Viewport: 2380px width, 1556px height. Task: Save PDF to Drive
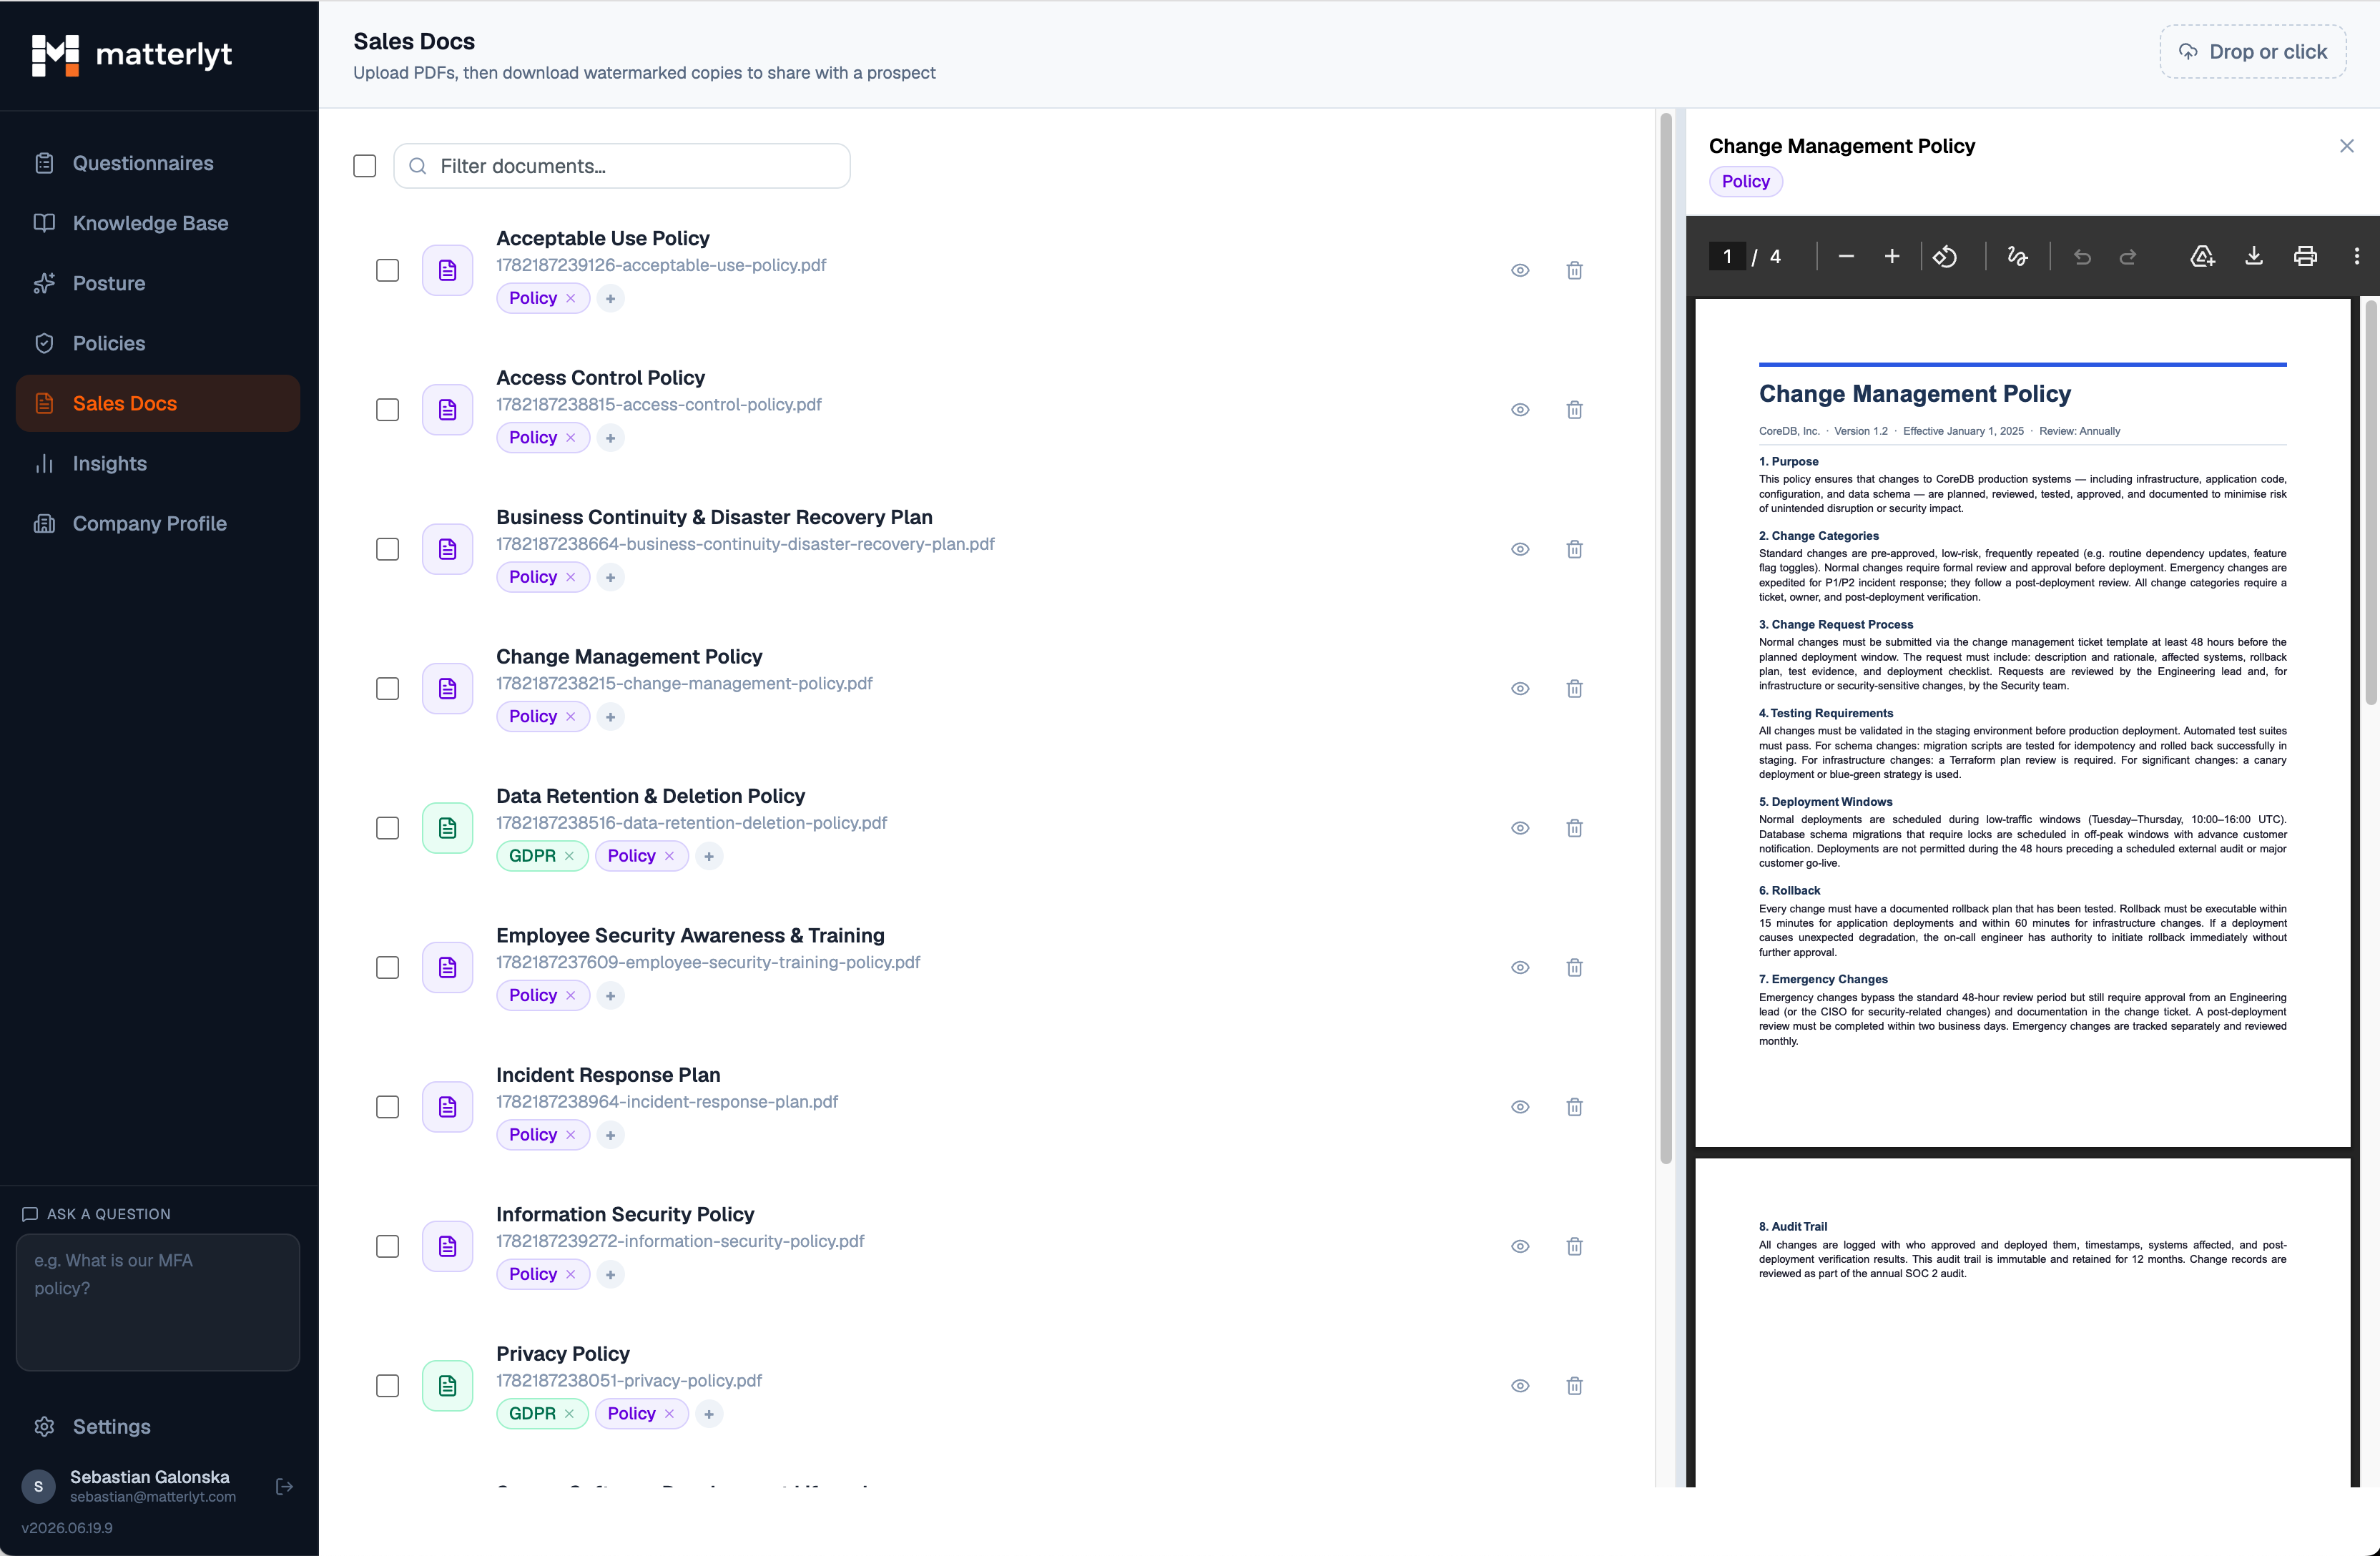(2202, 257)
